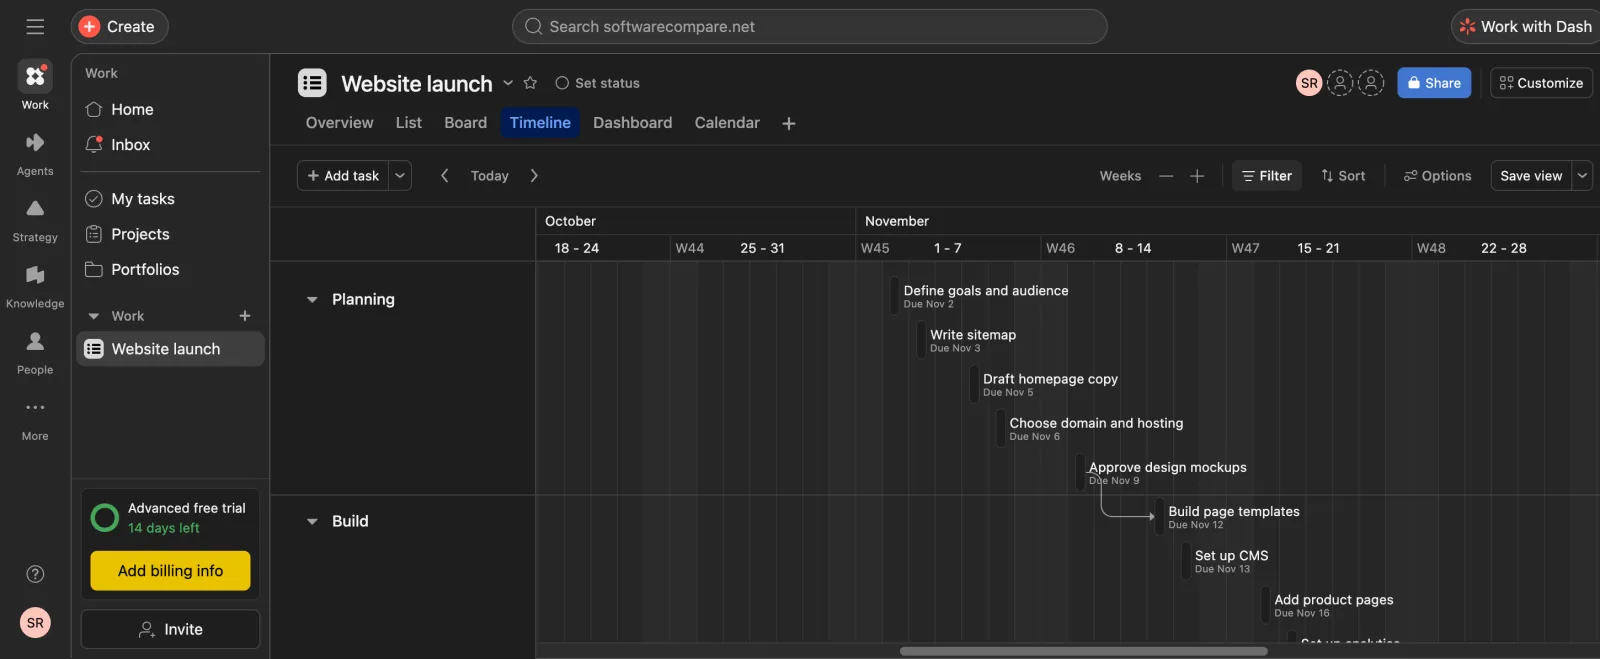The width and height of the screenshot is (1600, 659).
Task: Jump to Today on timeline
Action: (490, 176)
